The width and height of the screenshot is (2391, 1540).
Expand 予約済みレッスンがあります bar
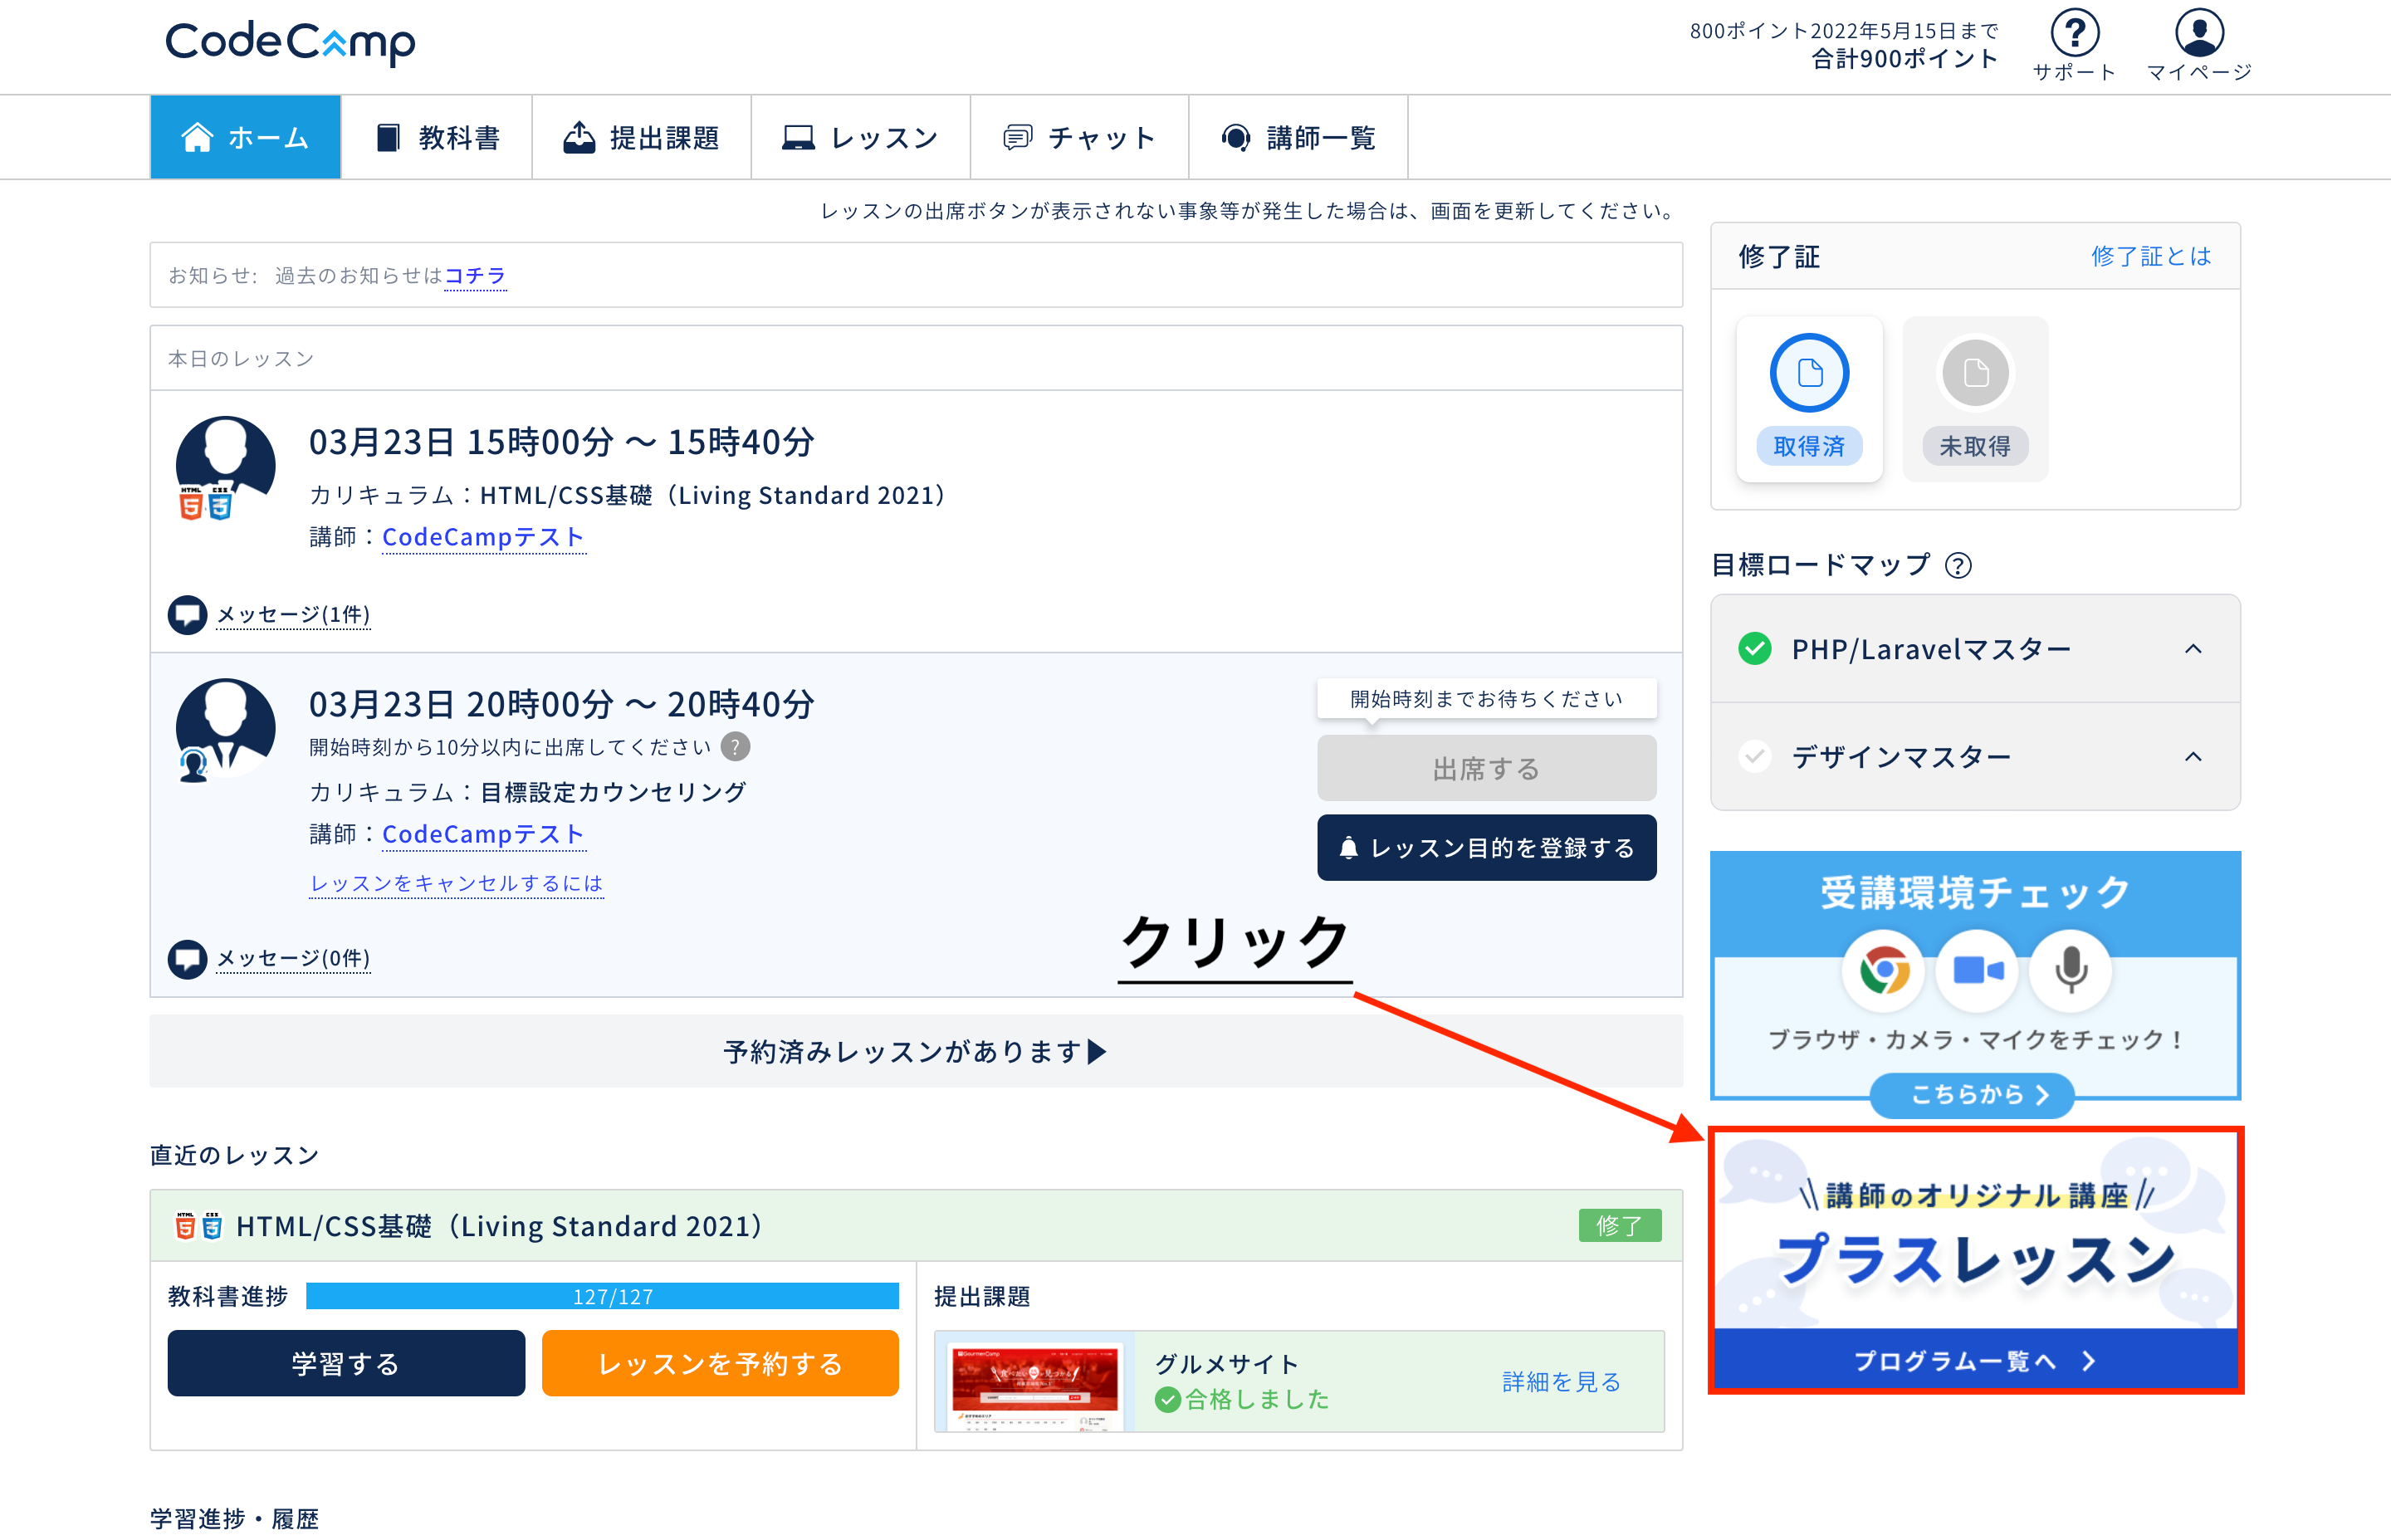point(915,1051)
